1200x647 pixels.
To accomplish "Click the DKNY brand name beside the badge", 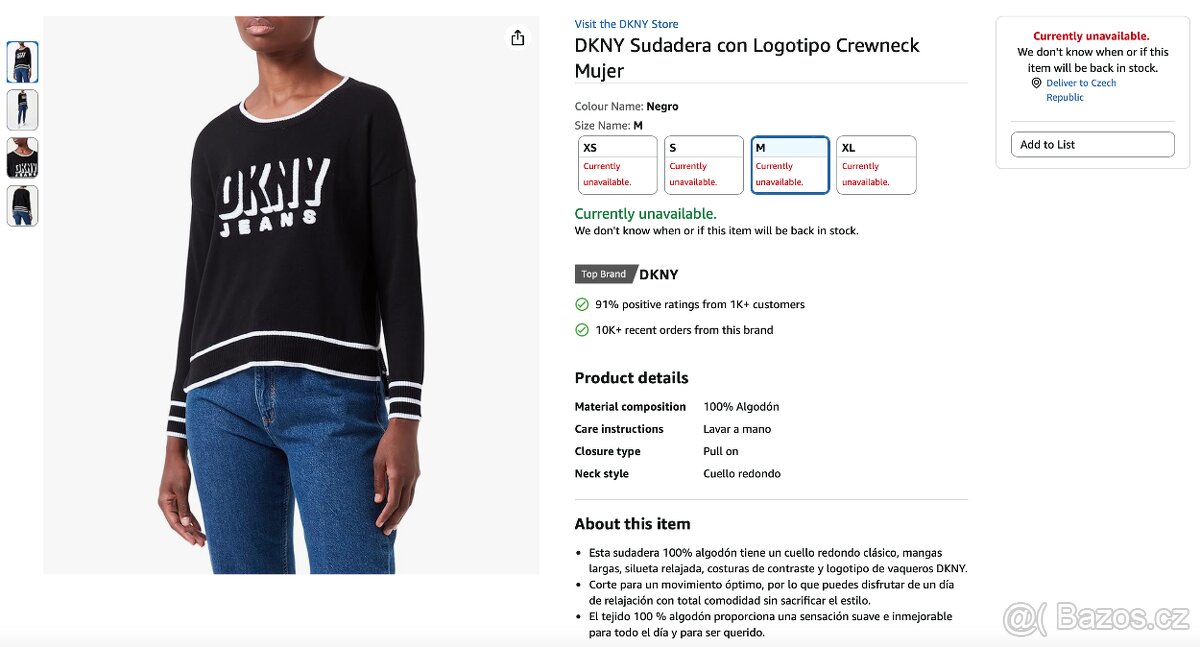I will 658,273.
